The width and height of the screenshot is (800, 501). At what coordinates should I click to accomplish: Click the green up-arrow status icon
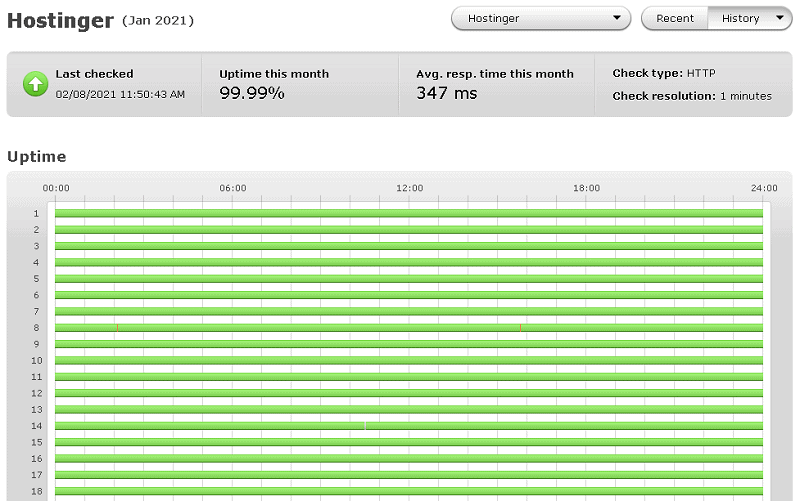pos(35,84)
